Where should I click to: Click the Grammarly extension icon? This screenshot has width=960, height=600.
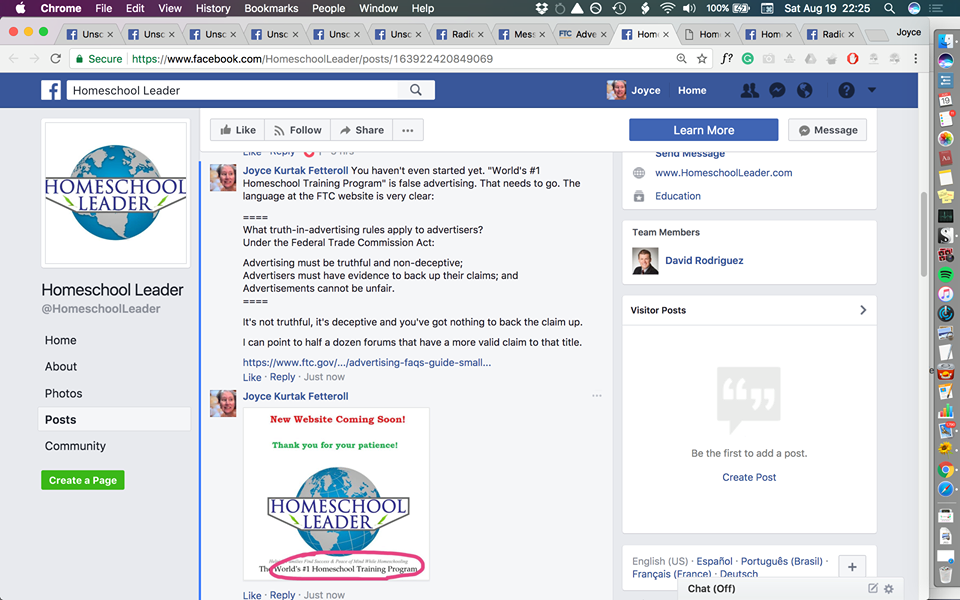pos(748,59)
